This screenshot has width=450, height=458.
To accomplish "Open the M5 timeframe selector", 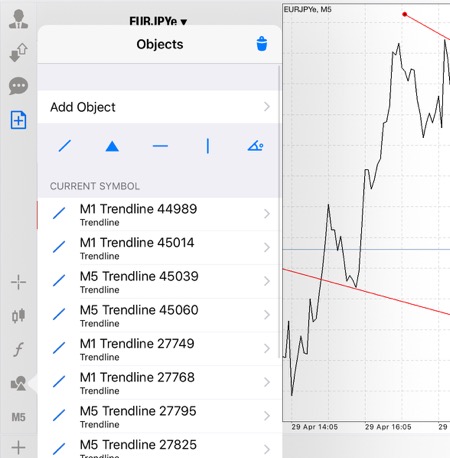I will pyautogui.click(x=18, y=417).
